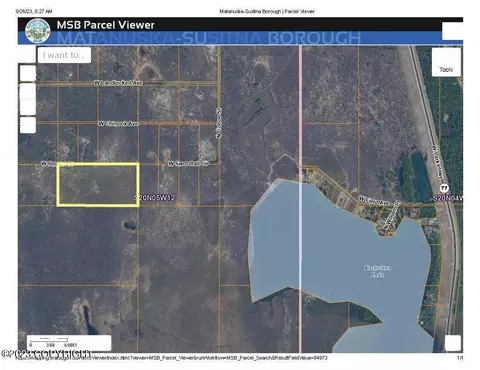
Task: Open the Tools panel button
Action: tap(446, 62)
